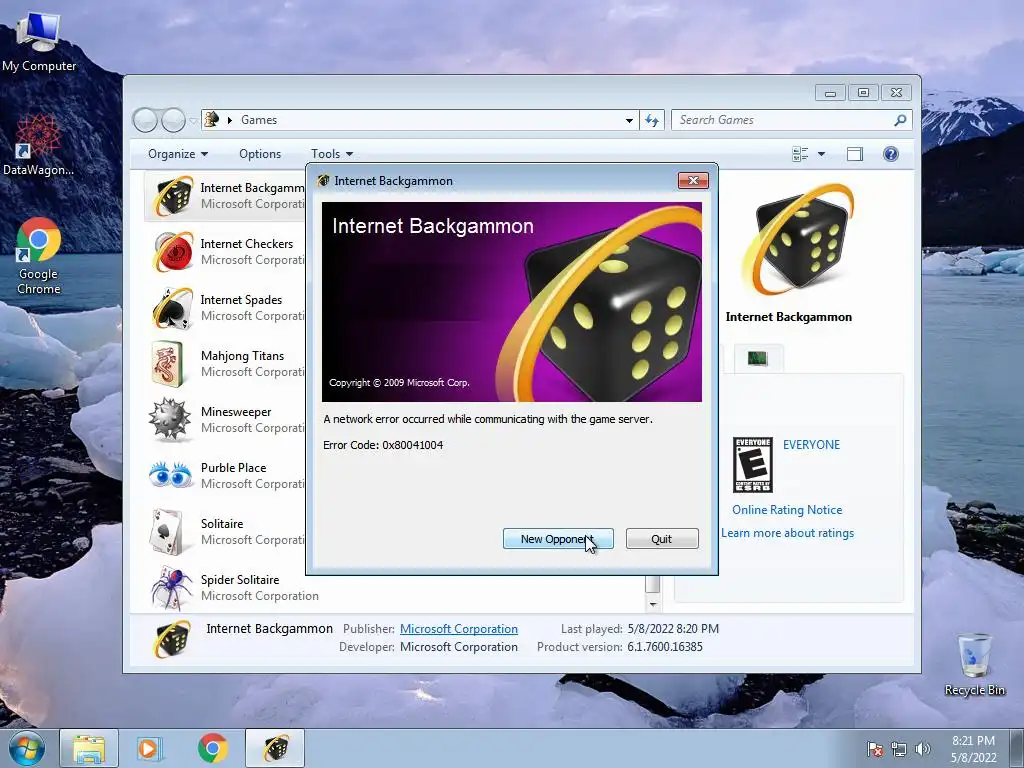Open Chrome from the taskbar
The image size is (1024, 768).
tap(212, 748)
